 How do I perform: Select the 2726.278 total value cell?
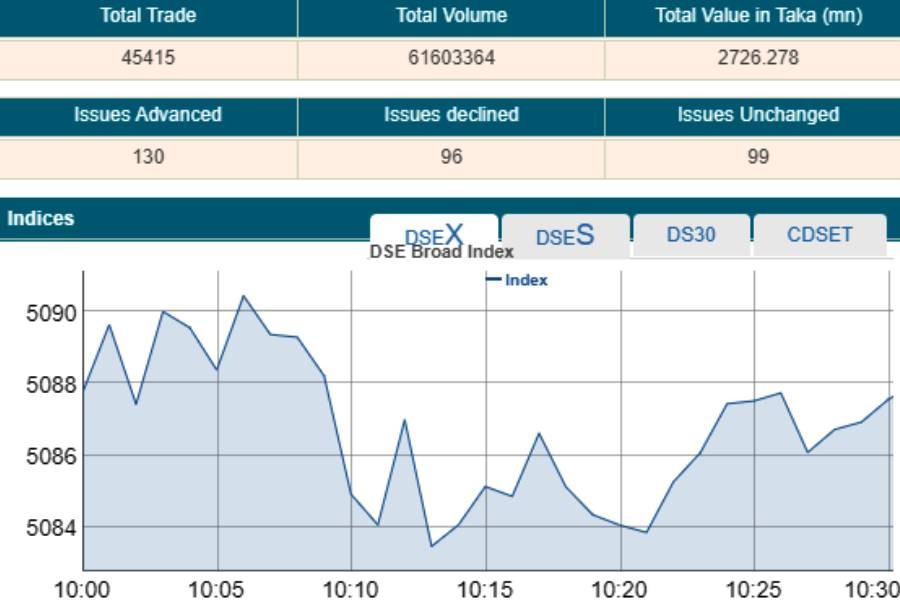tap(758, 58)
